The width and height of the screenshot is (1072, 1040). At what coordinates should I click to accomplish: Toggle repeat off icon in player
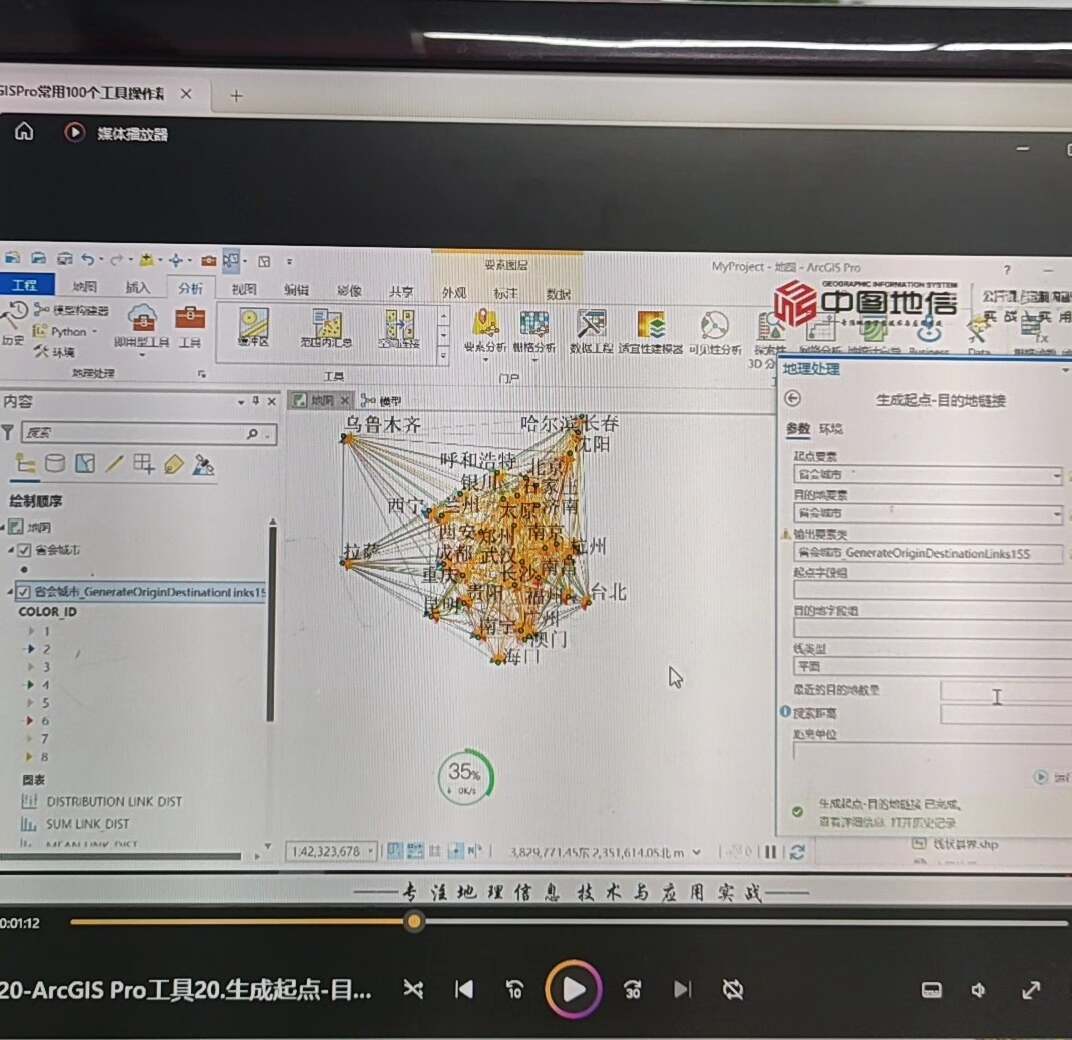[x=733, y=989]
